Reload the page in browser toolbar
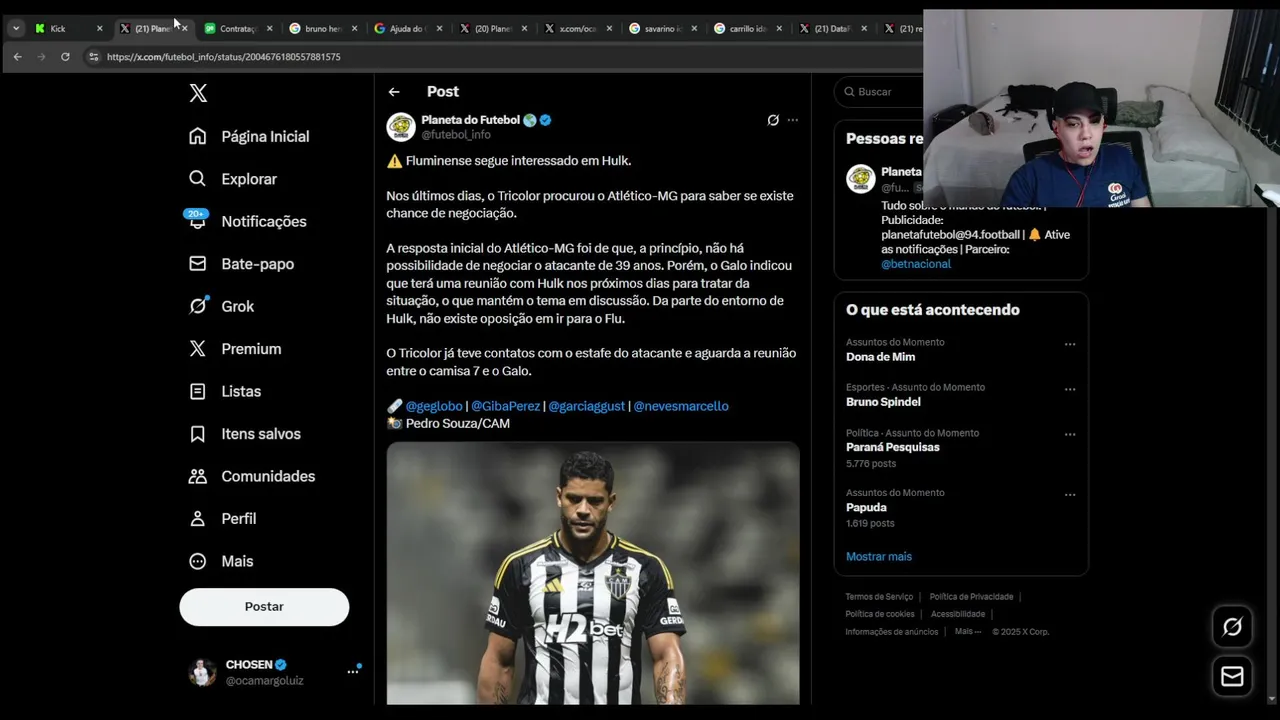1280x720 pixels. click(x=65, y=57)
